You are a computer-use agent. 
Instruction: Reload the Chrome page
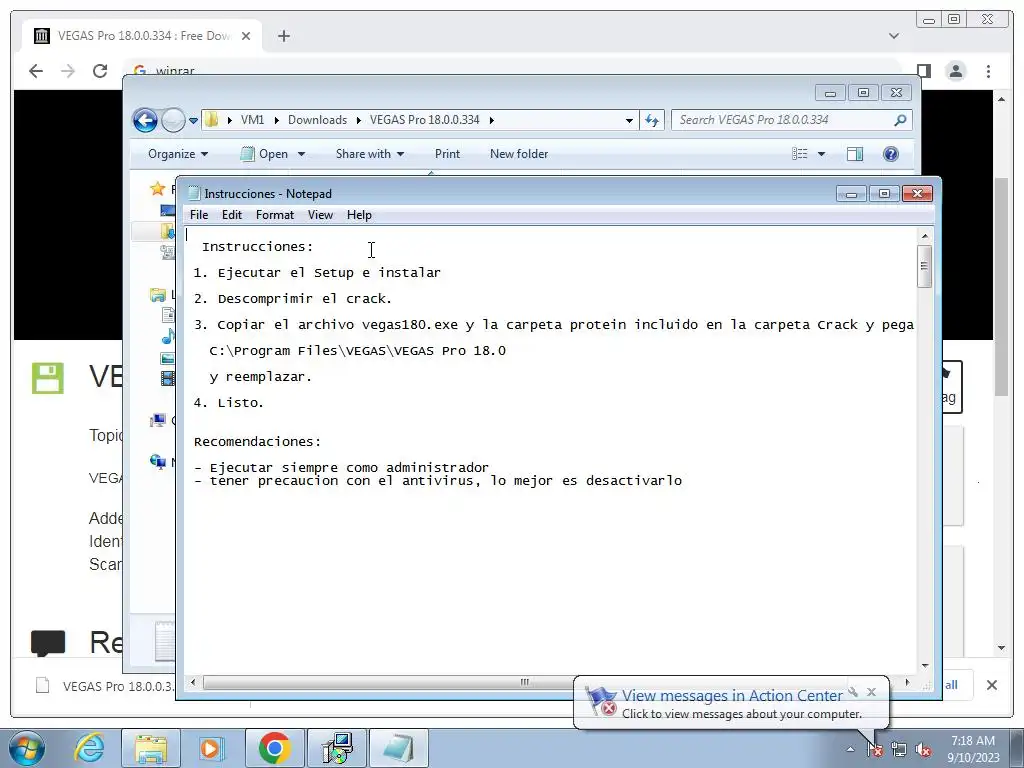click(100, 71)
